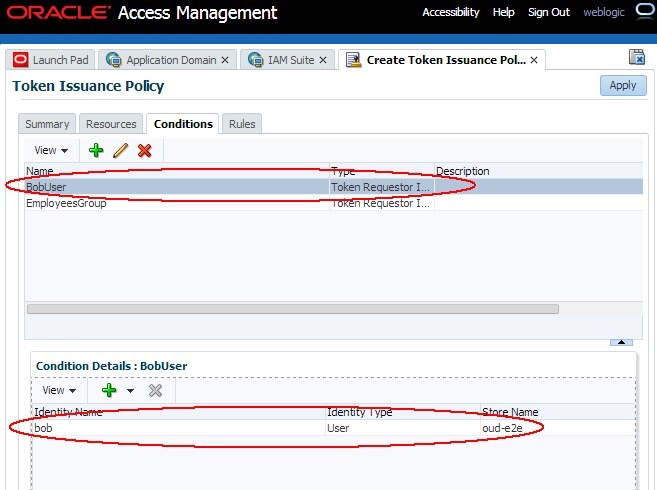Click the IAM Suite tab globe icon
The width and height of the screenshot is (657, 490).
tap(255, 60)
